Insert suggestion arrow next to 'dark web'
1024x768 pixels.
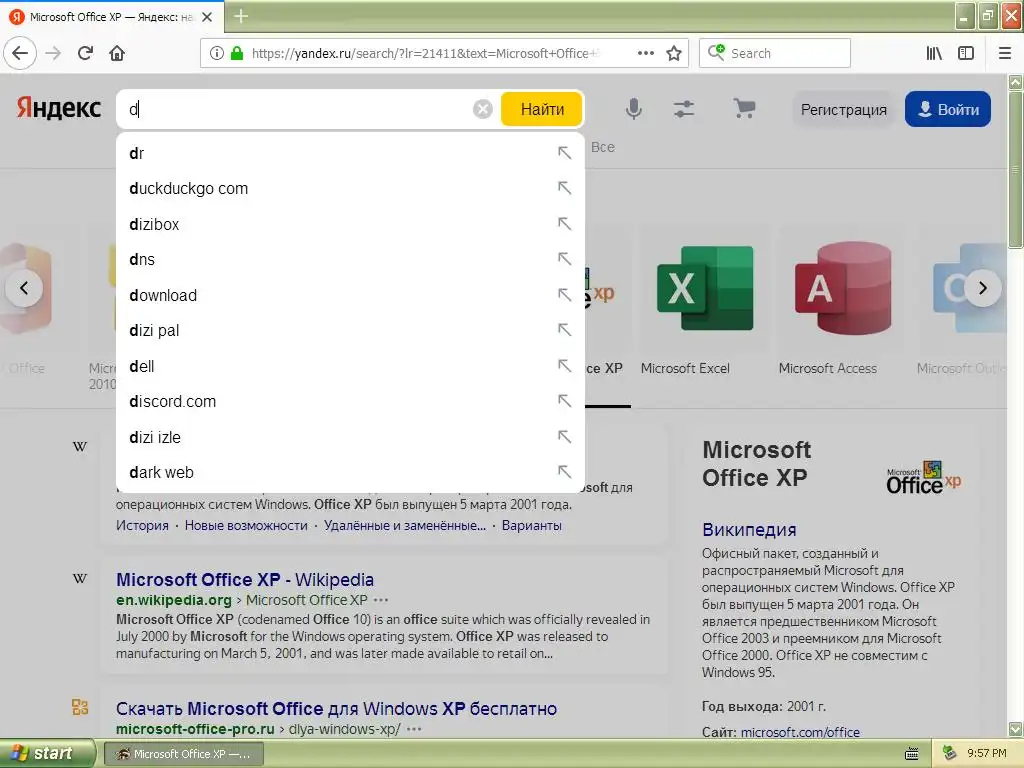pos(564,472)
